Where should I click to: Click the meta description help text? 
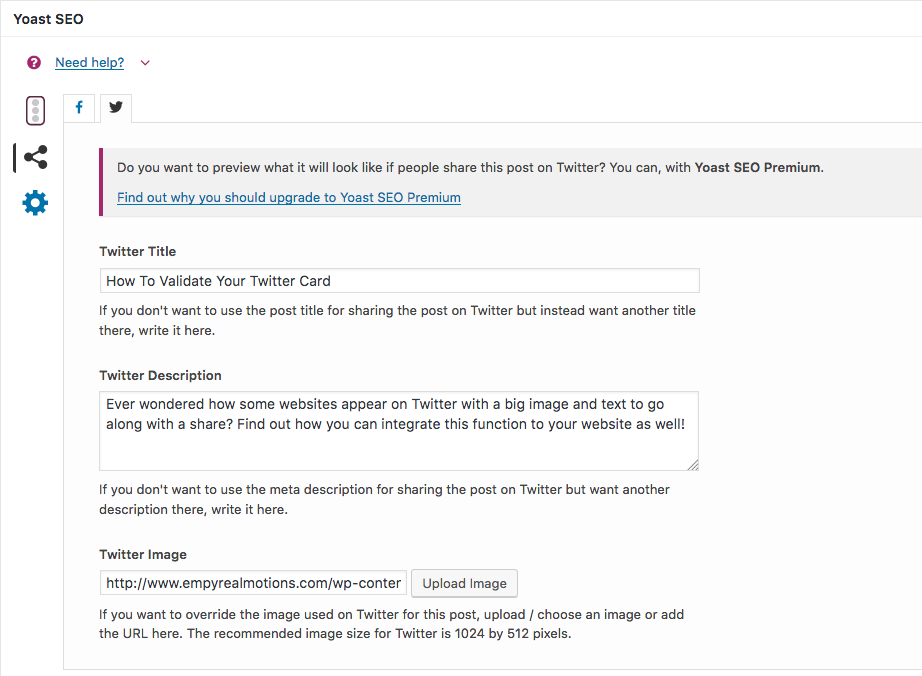point(384,499)
